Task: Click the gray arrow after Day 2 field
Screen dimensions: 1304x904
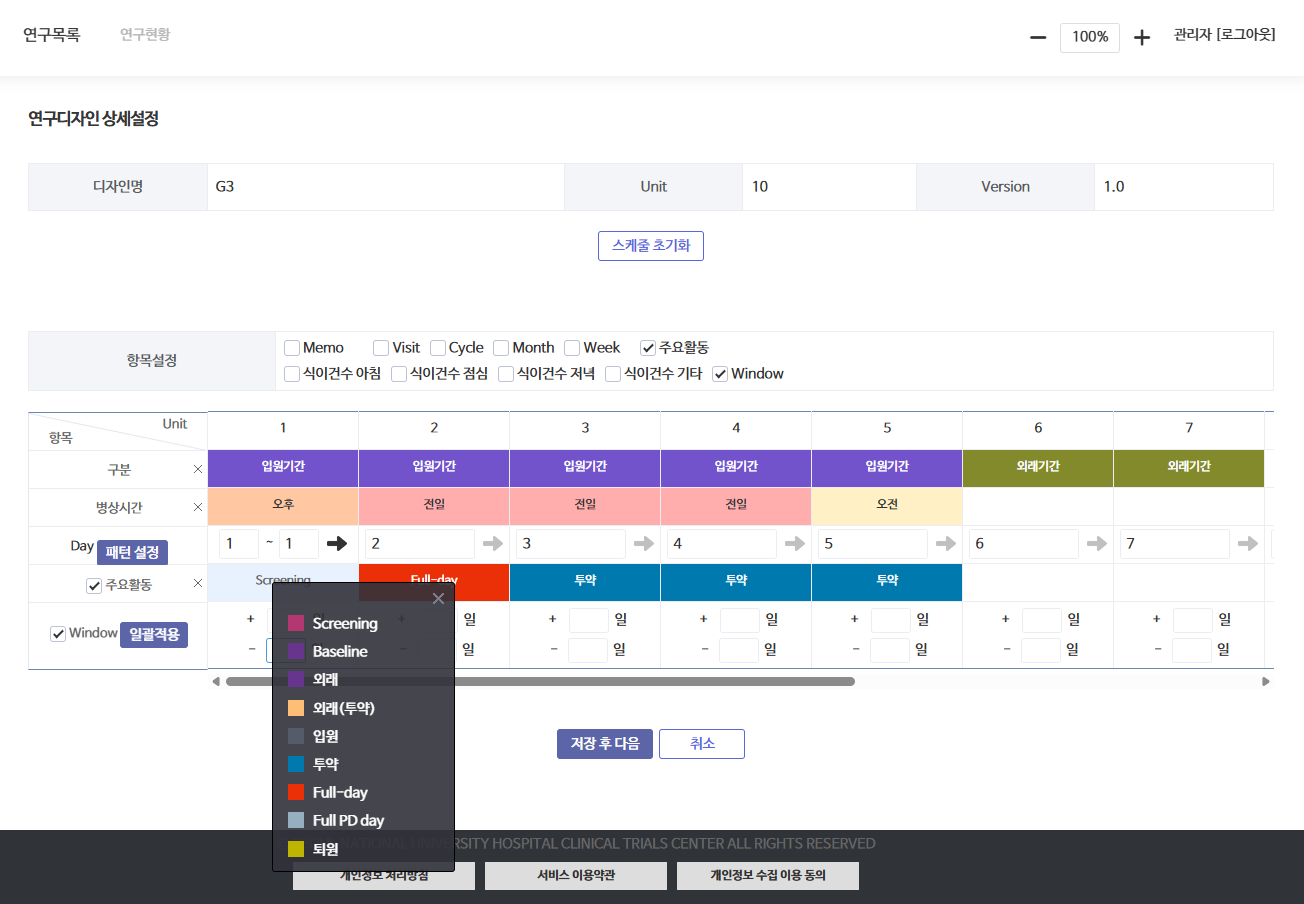Action: point(493,544)
